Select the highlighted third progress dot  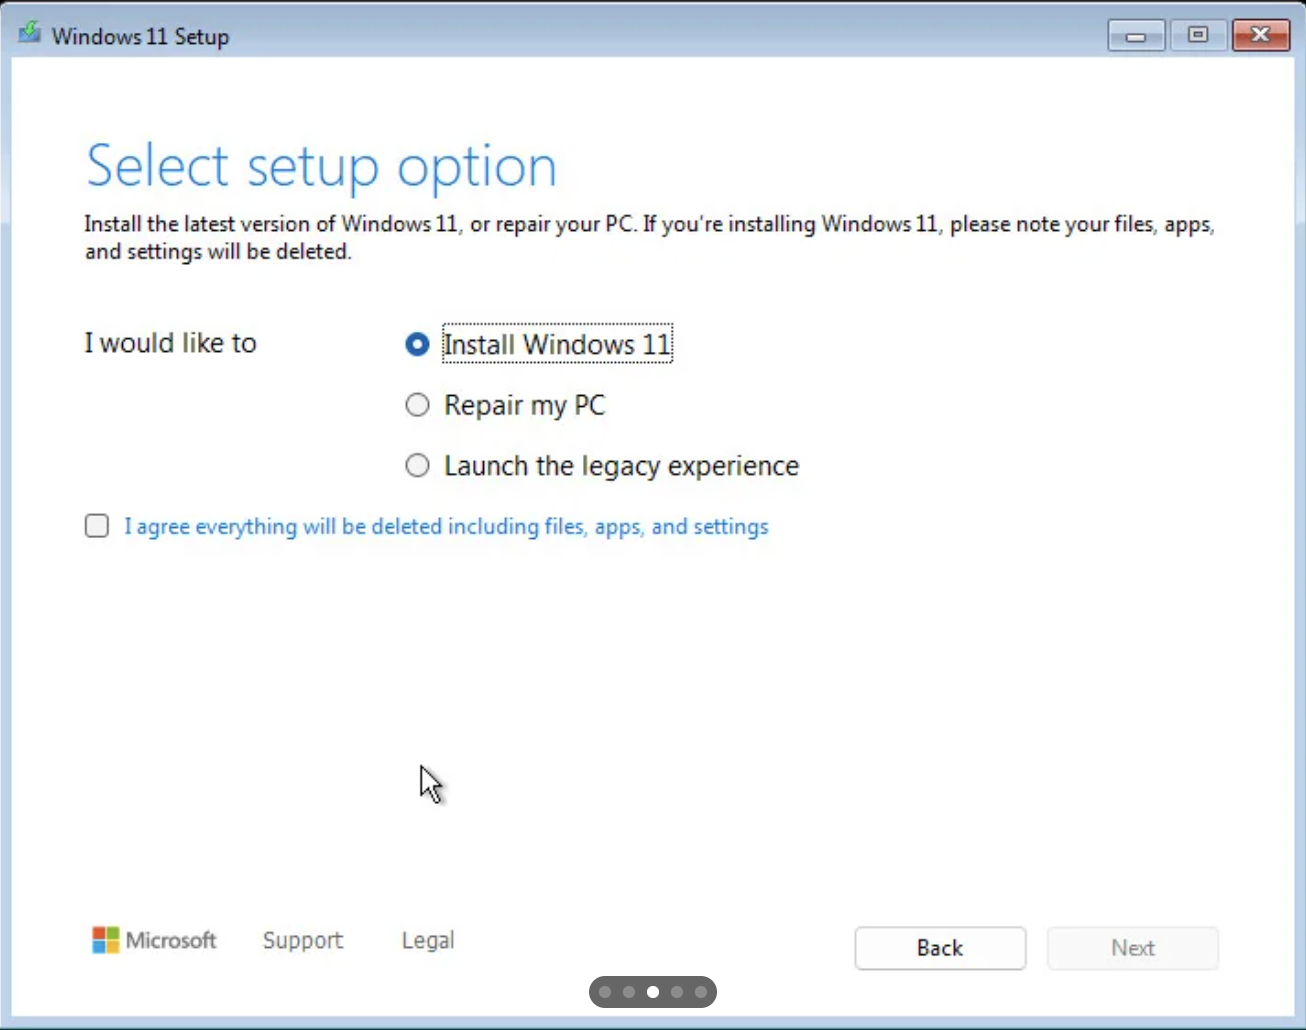[x=653, y=992]
